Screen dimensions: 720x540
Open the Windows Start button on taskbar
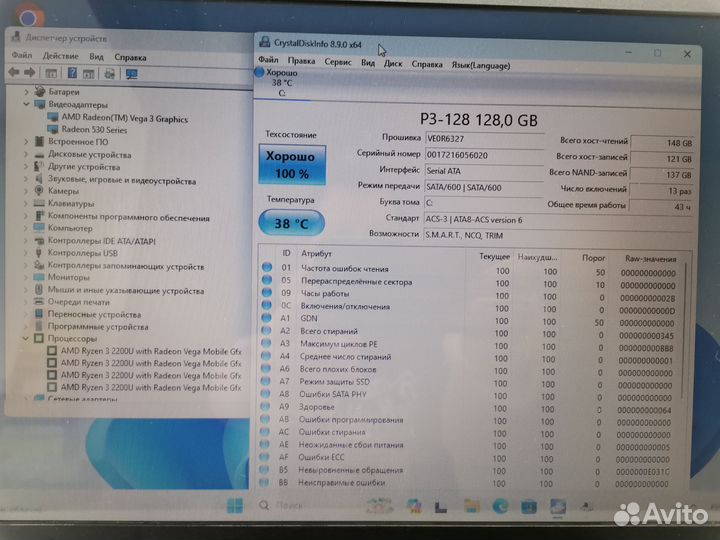(x=235, y=506)
